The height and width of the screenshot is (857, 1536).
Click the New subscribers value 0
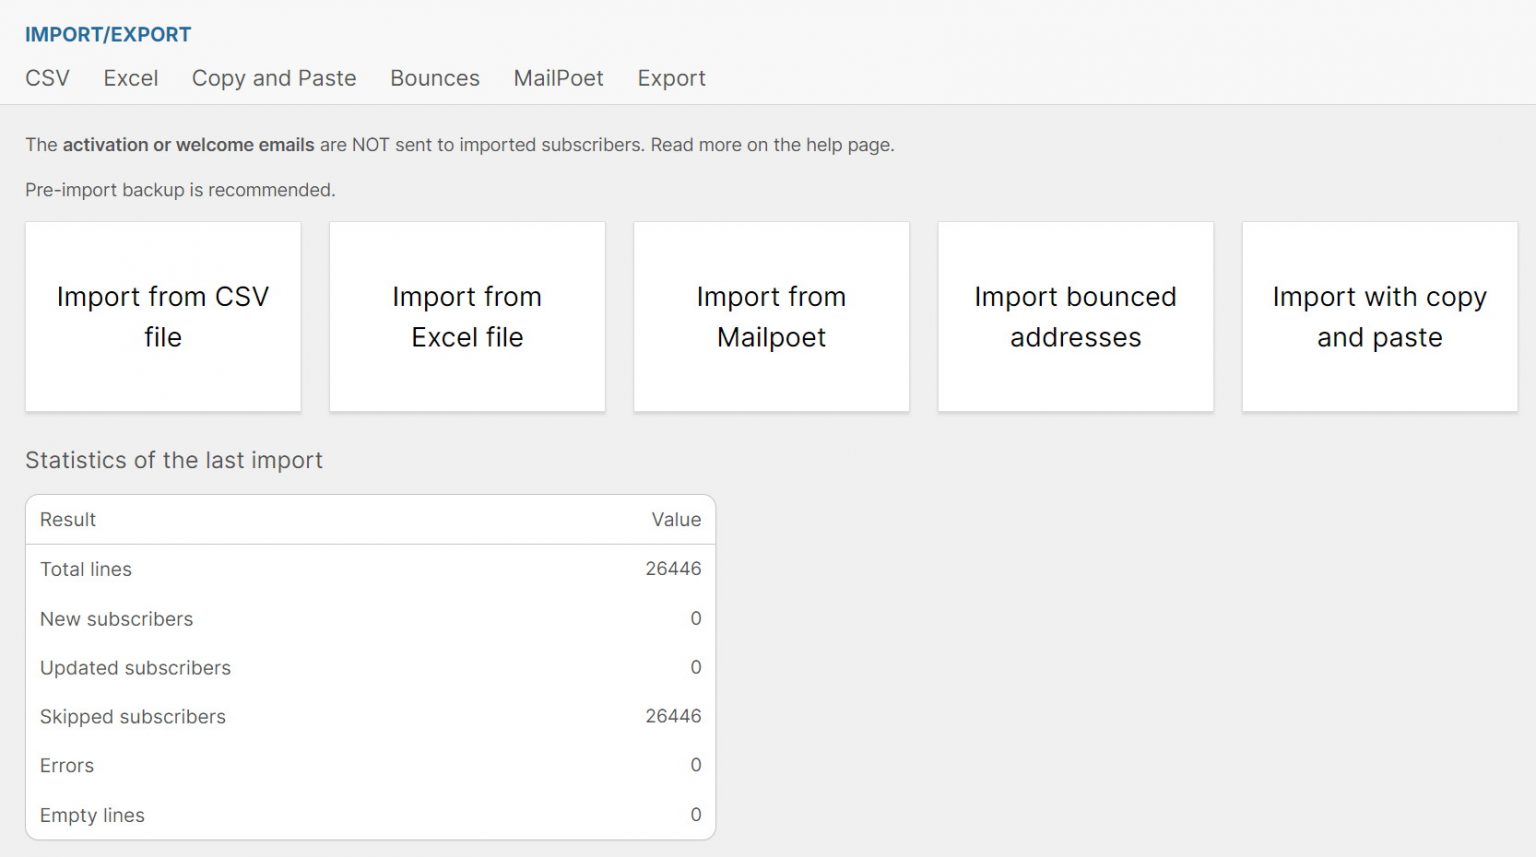point(696,618)
